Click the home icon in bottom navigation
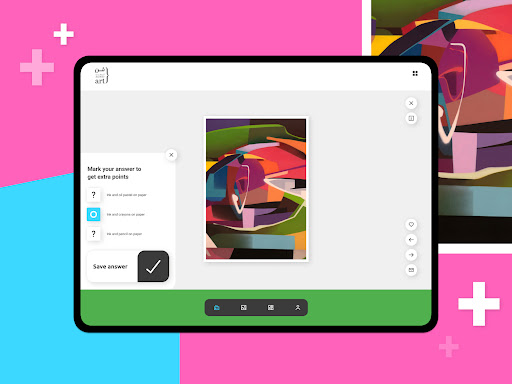Viewport: 512px width, 384px height. click(217, 307)
